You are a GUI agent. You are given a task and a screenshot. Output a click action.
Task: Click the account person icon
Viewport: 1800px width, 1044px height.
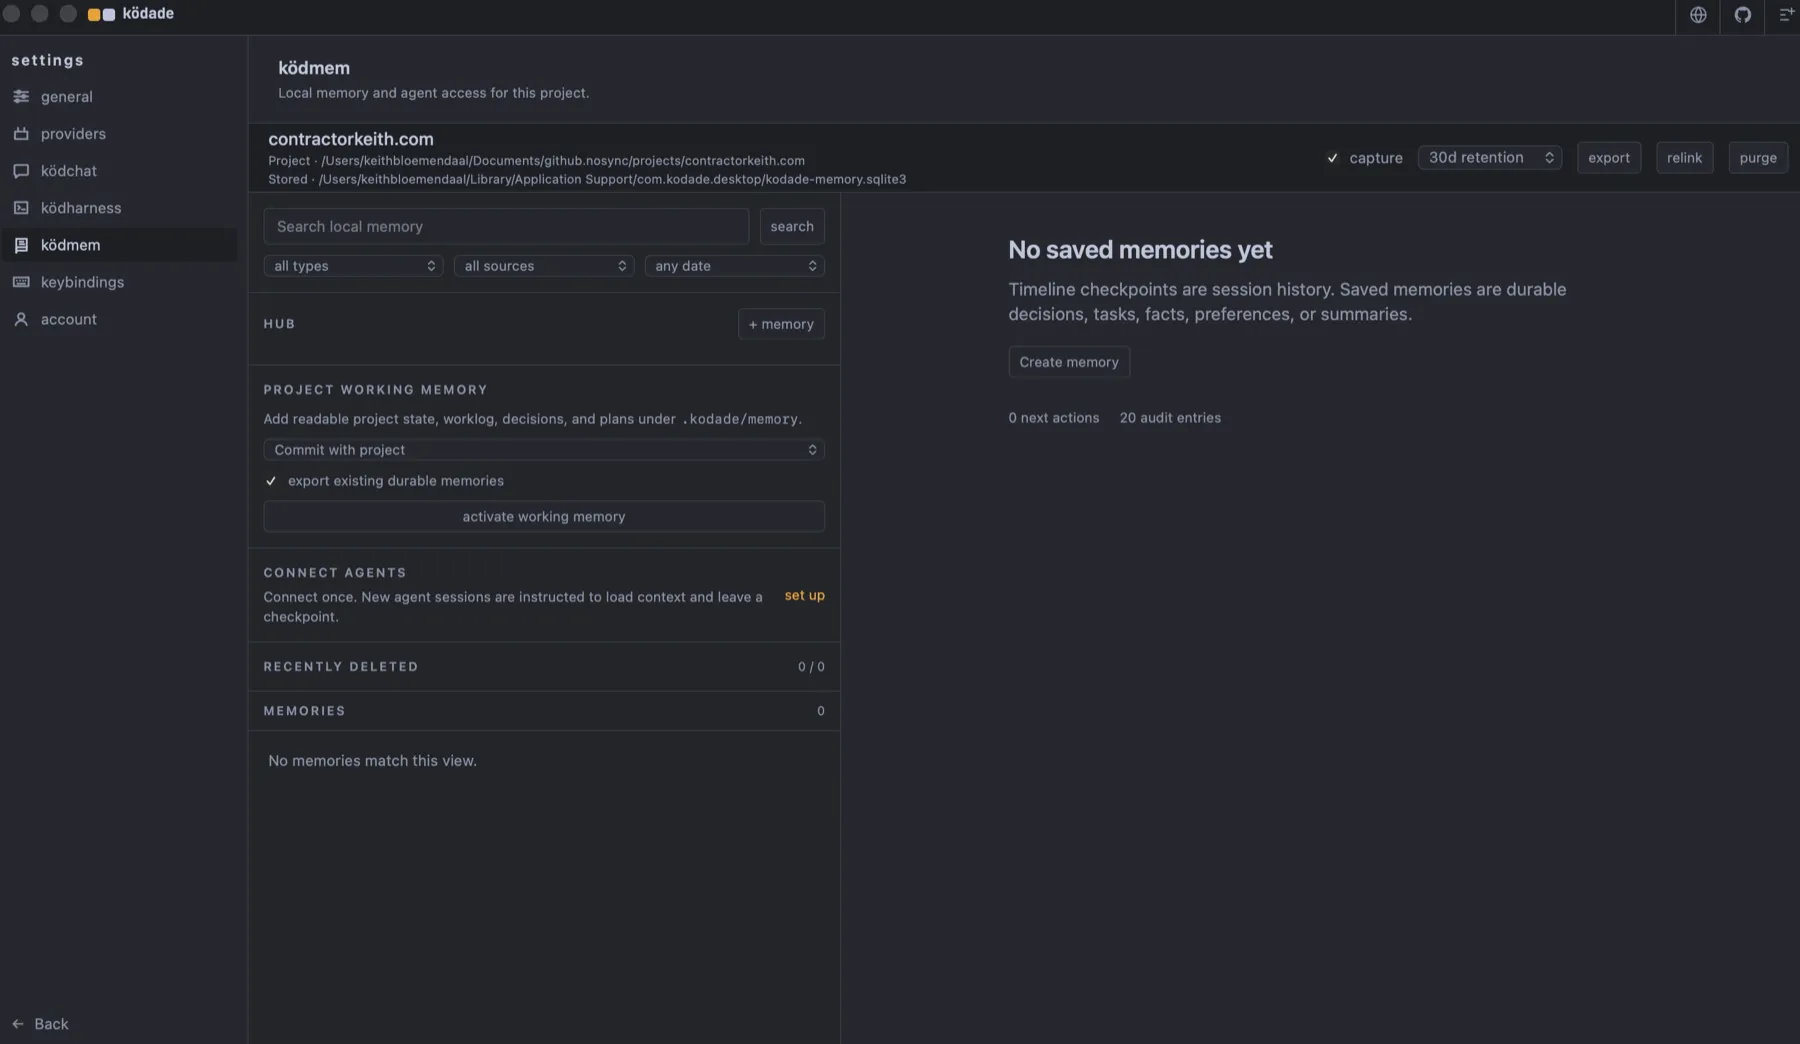[21, 319]
